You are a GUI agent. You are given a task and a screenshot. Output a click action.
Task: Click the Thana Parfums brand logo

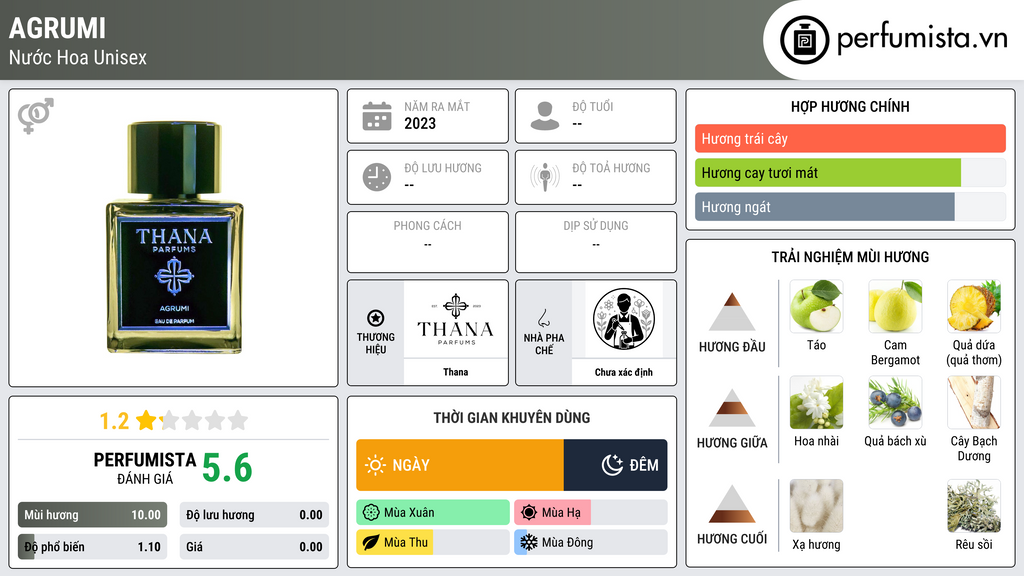tap(456, 319)
